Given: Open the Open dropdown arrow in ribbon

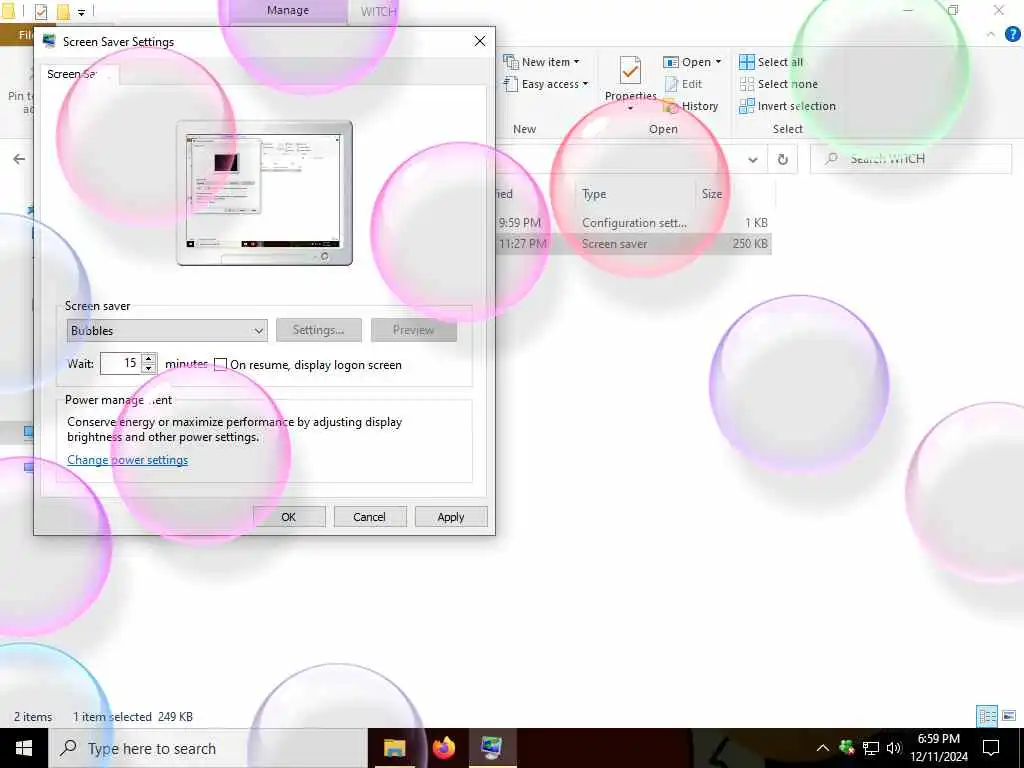Looking at the screenshot, I should point(718,62).
